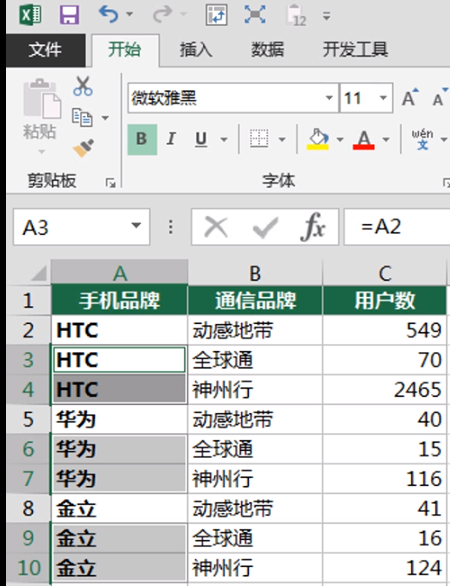Screen dimensions: 450x586
Task: Toggle Italic formatting
Action: (171, 139)
